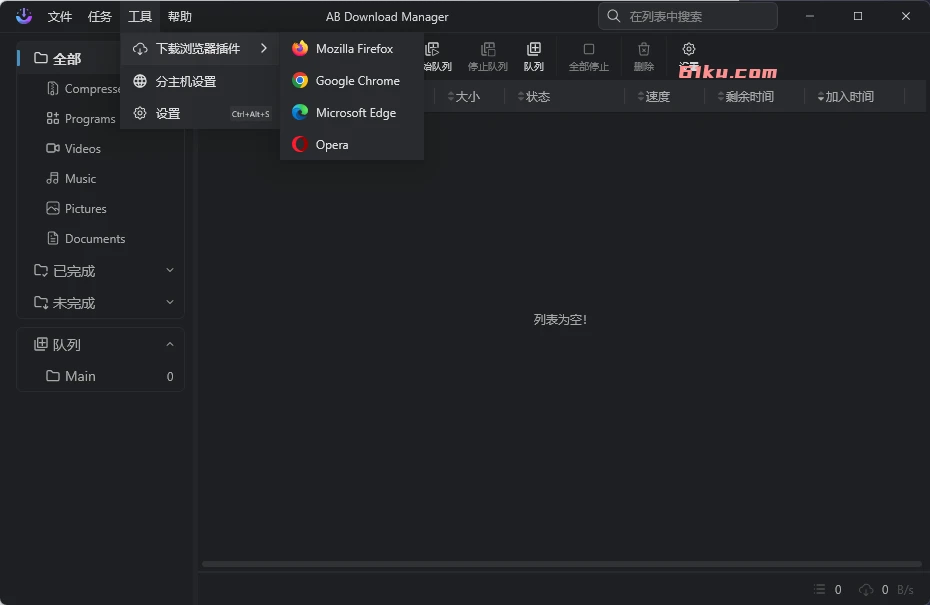Click the Programs grid icon
The width and height of the screenshot is (930, 605).
pos(53,118)
